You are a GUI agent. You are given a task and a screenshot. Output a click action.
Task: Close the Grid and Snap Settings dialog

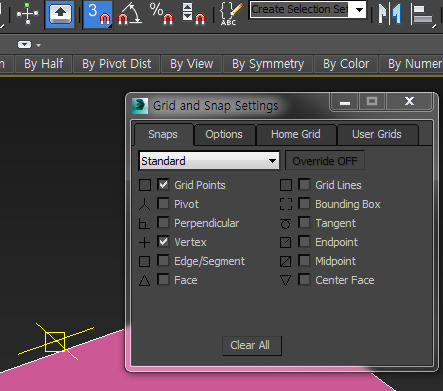pyautogui.click(x=410, y=102)
